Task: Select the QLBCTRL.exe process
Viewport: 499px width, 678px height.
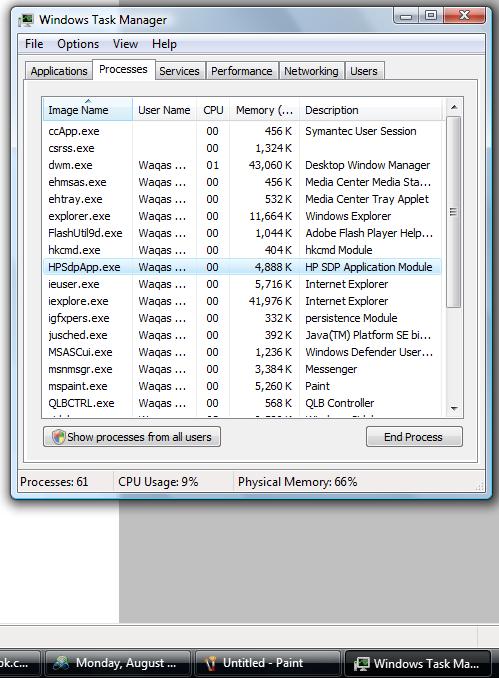Action: coord(242,403)
